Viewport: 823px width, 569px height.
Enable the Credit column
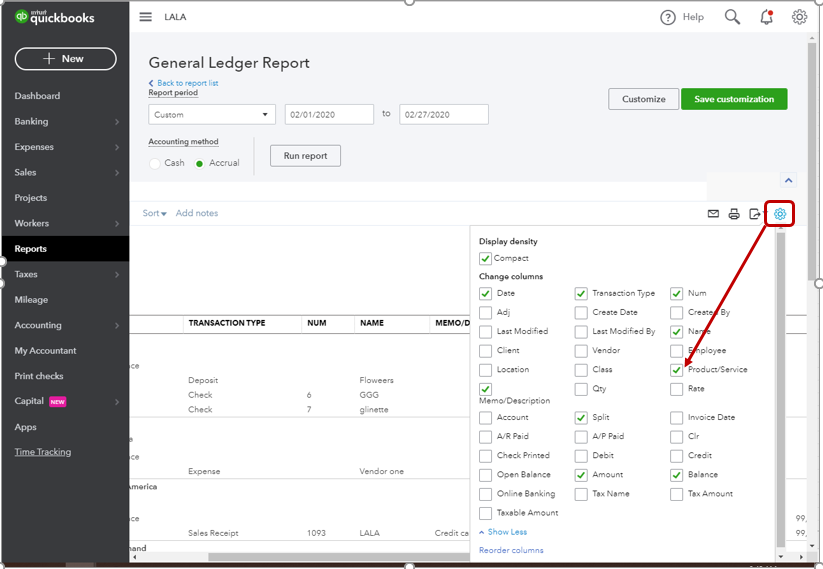(676, 456)
